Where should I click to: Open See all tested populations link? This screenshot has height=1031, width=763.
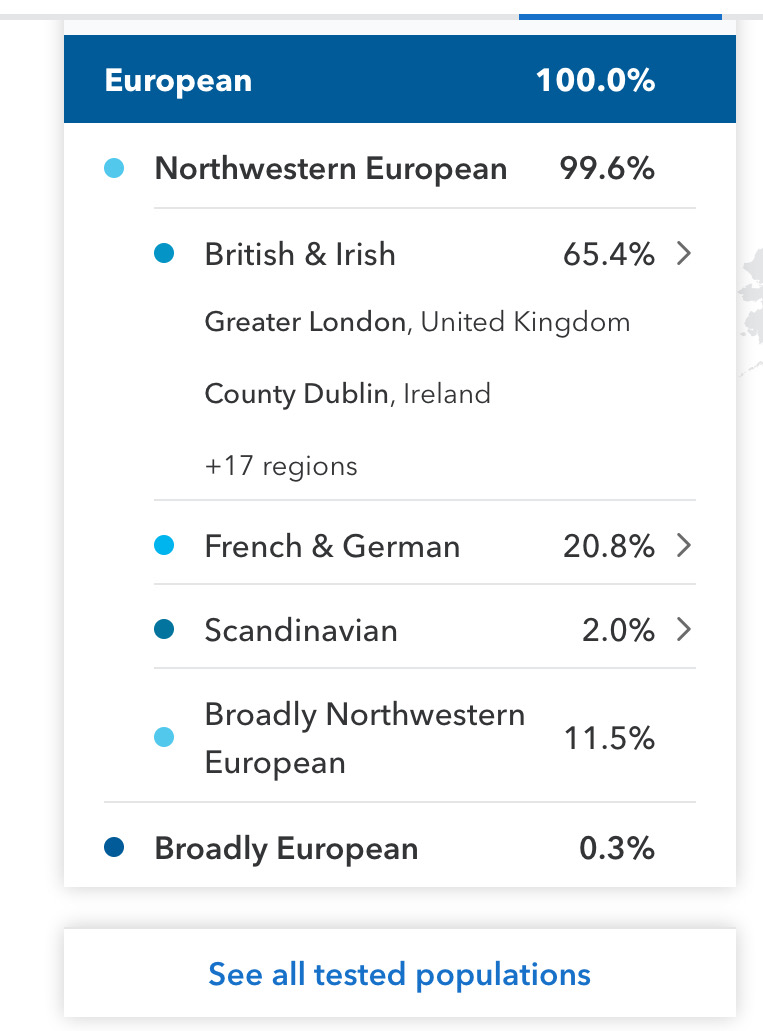coord(399,974)
